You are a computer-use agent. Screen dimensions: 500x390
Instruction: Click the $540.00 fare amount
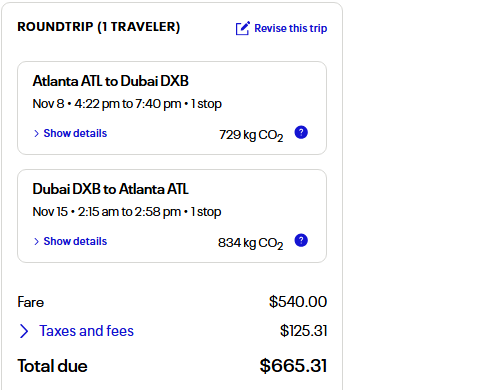(298, 302)
